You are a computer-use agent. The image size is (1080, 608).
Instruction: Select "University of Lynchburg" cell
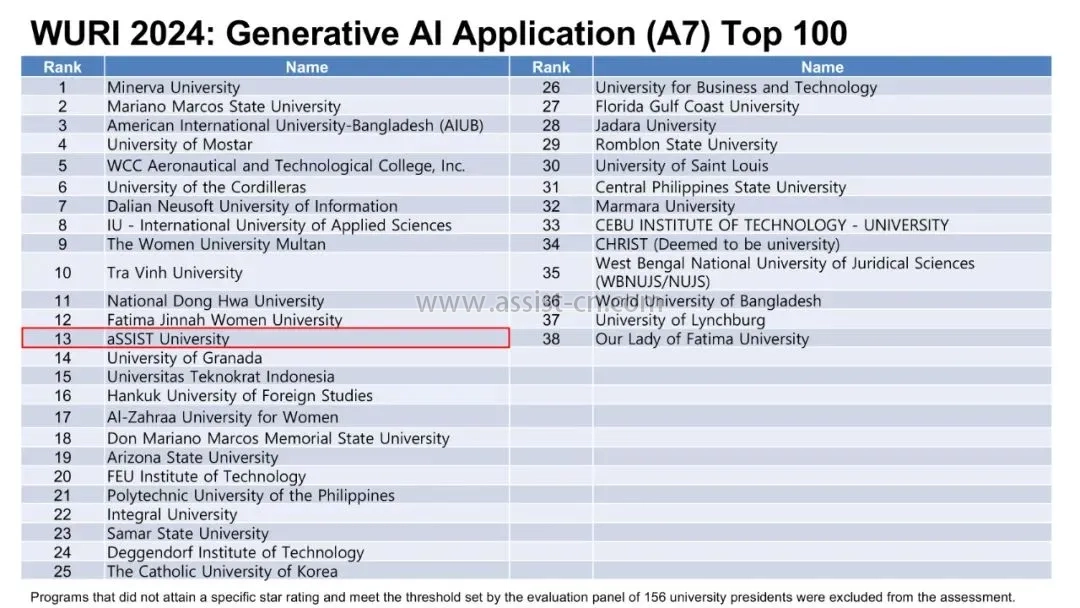pos(681,320)
